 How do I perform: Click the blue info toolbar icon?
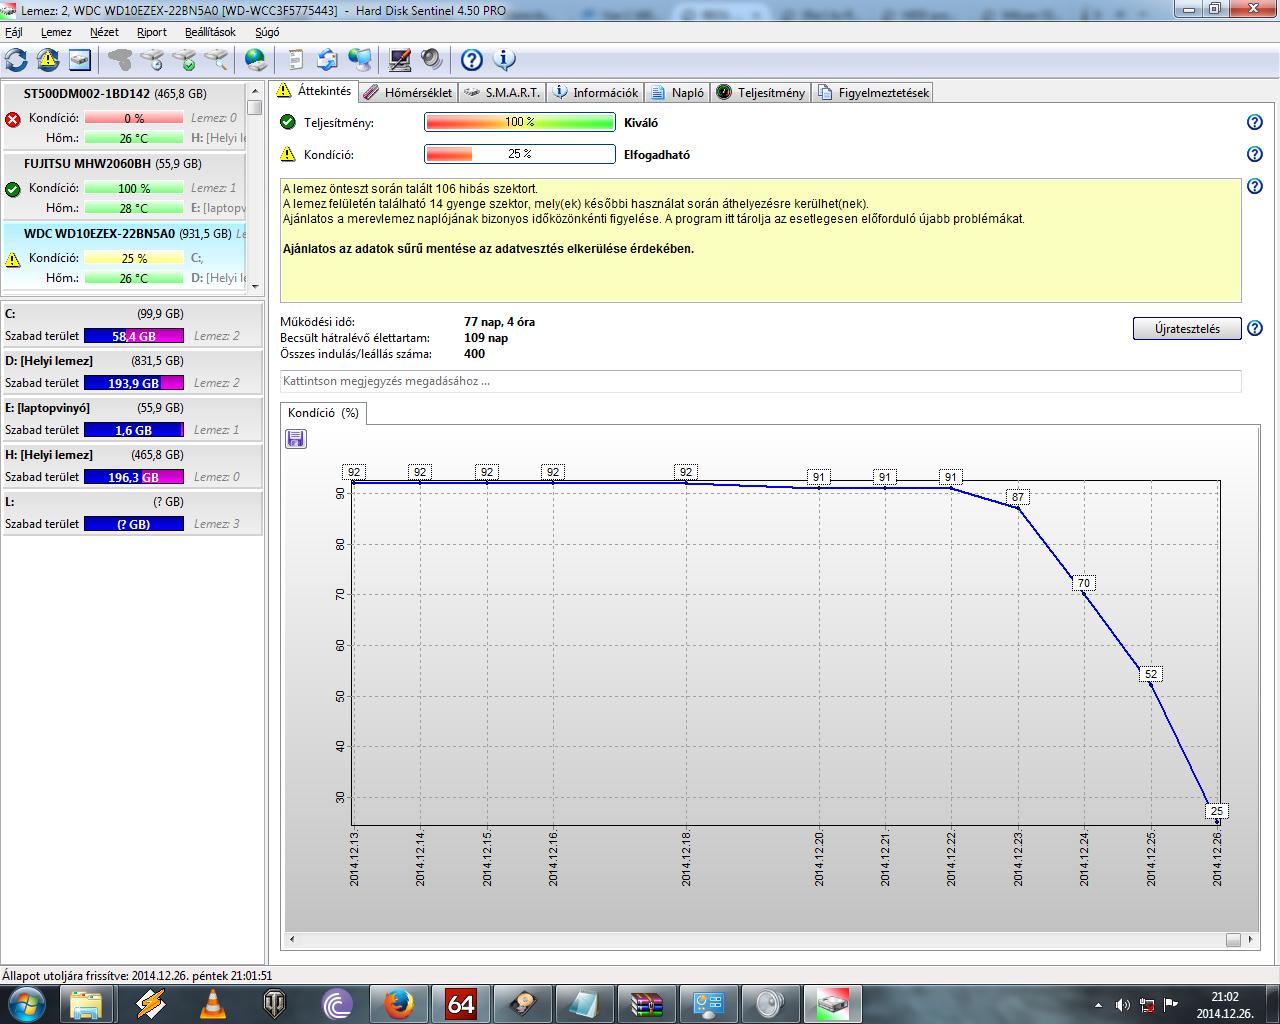tap(504, 59)
